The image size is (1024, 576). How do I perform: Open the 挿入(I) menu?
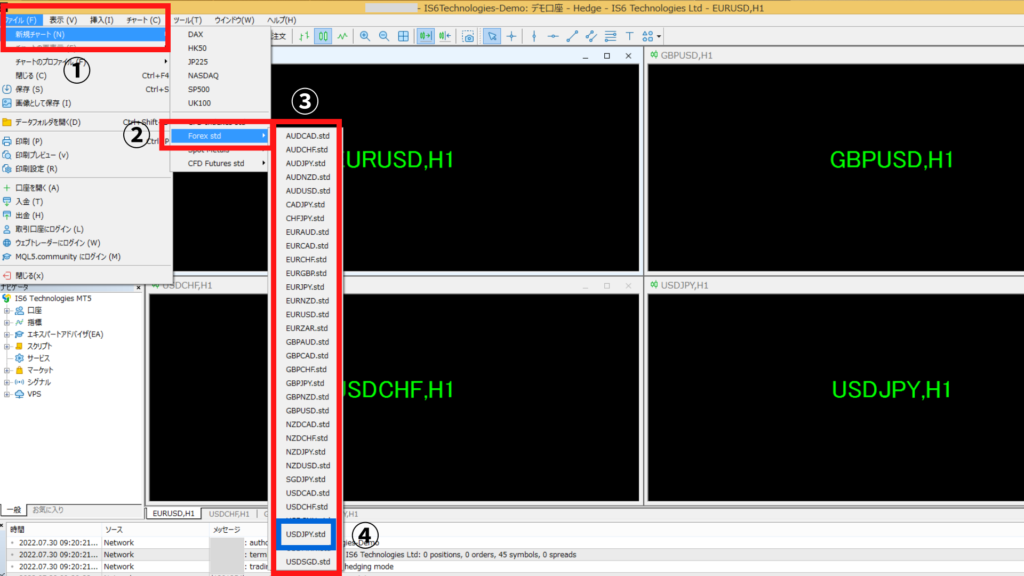pos(101,20)
